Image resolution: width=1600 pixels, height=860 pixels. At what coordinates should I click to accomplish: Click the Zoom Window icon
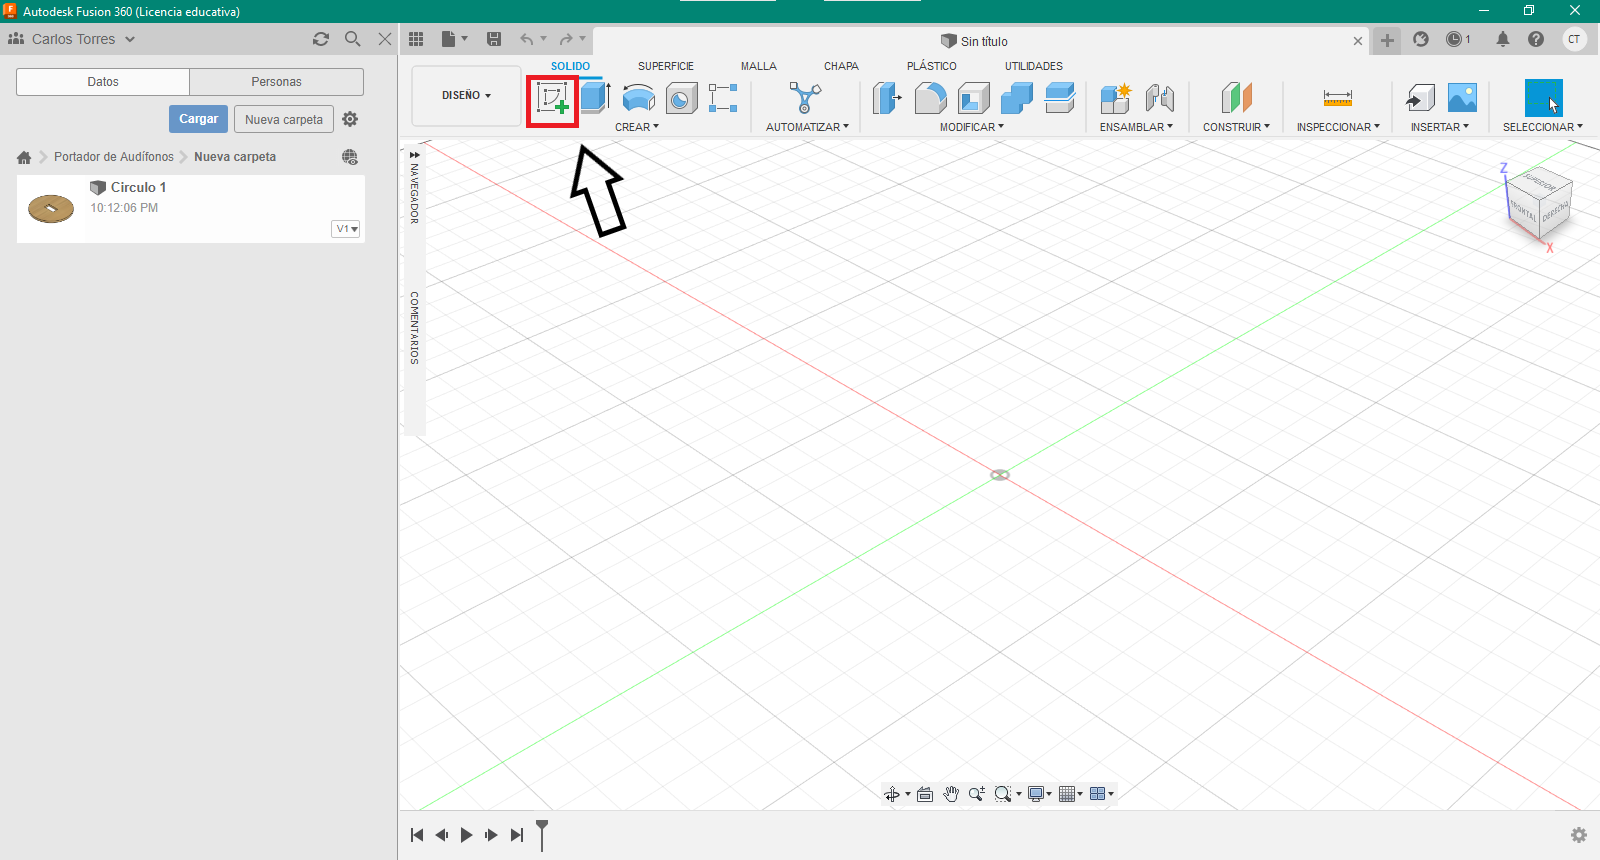click(x=1003, y=794)
